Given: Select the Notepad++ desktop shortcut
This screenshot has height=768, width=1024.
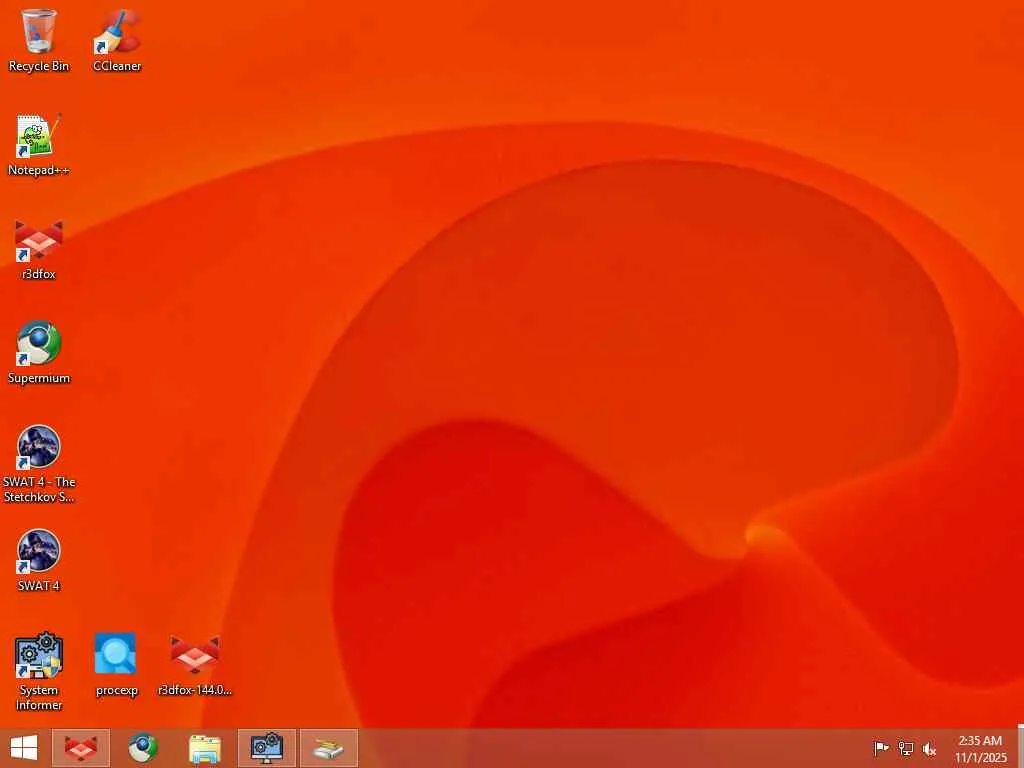Looking at the screenshot, I should pyautogui.click(x=39, y=145).
